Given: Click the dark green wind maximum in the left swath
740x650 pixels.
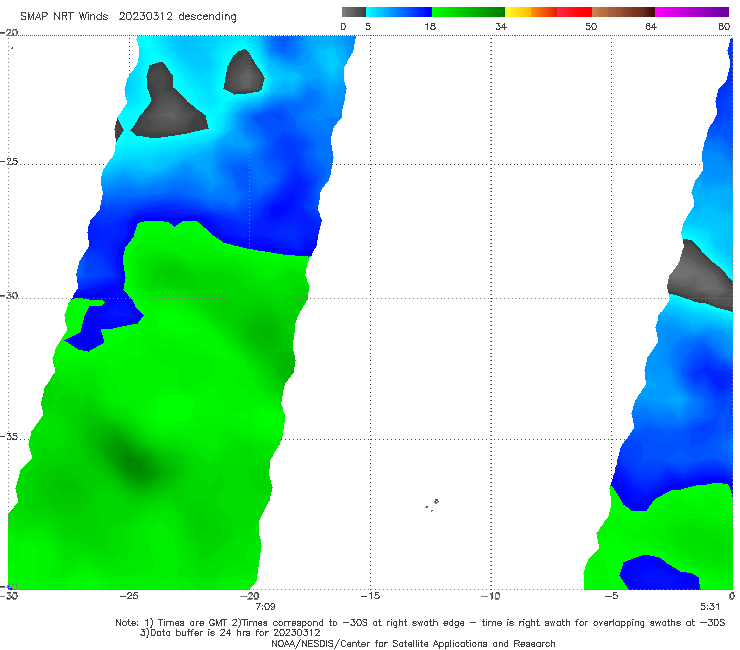Looking at the screenshot, I should coord(136,463).
